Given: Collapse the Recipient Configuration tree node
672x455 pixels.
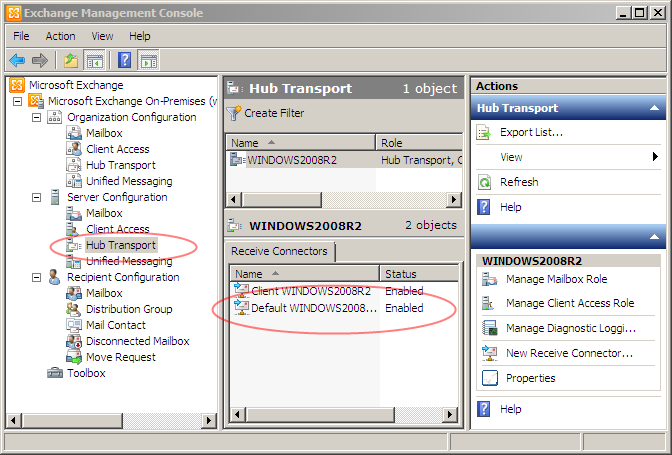Looking at the screenshot, I should [x=37, y=277].
